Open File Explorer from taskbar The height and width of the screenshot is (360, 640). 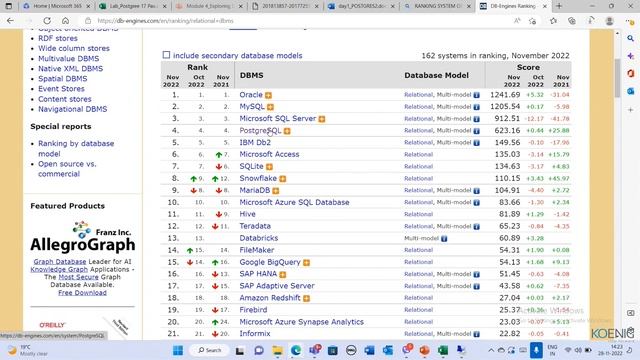(278, 350)
